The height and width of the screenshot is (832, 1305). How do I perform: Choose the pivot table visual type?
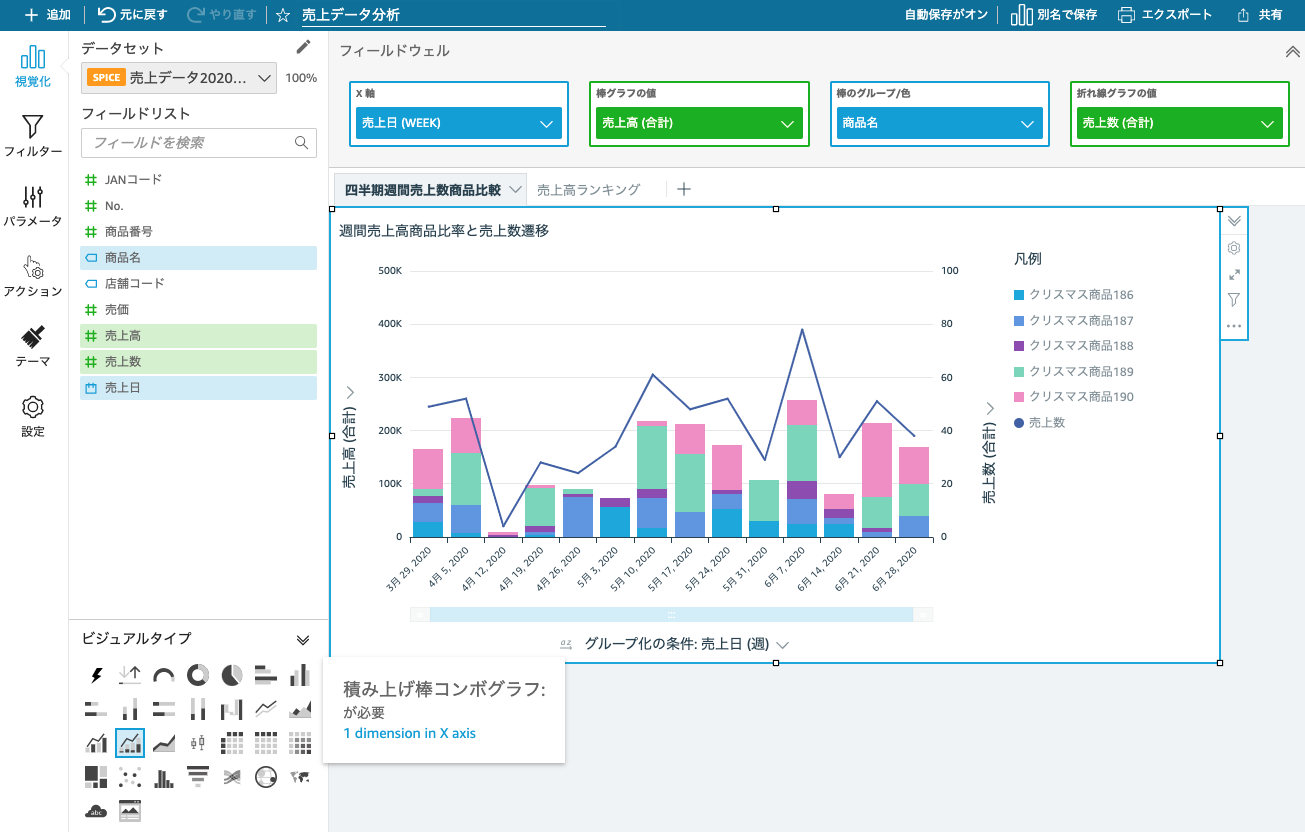coord(232,743)
